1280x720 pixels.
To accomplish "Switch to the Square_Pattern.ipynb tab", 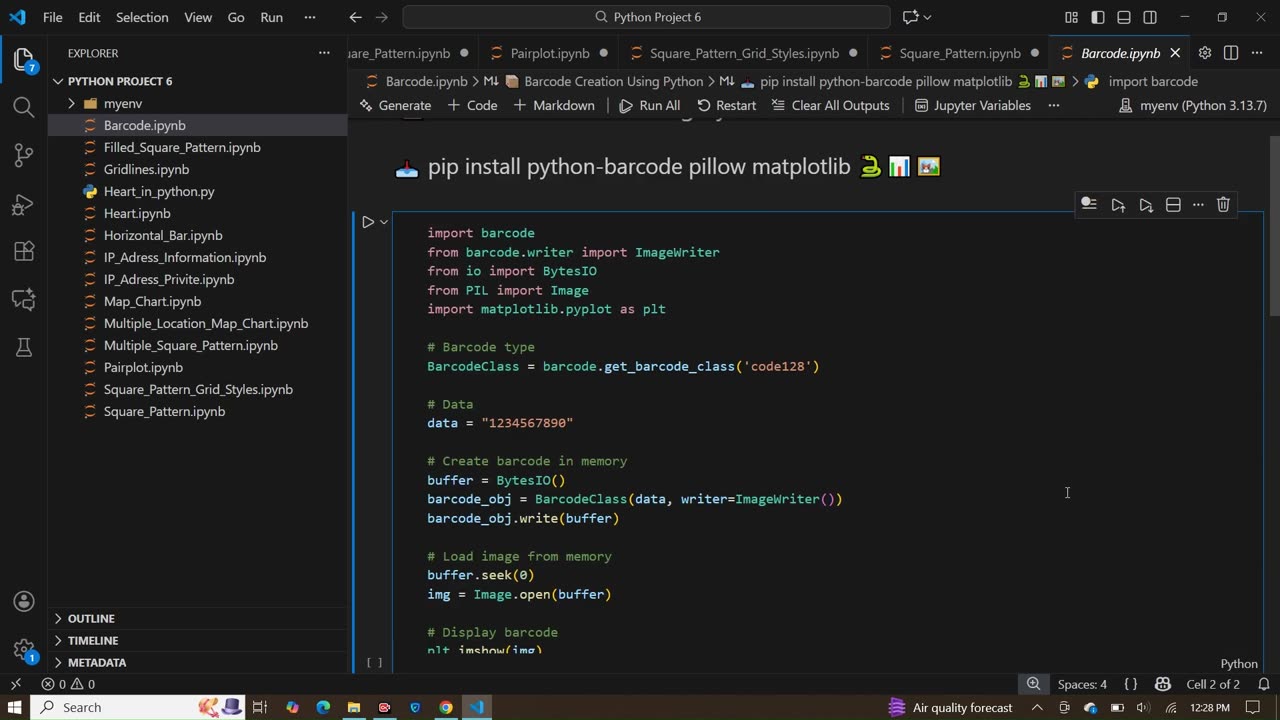I will pyautogui.click(x=960, y=53).
